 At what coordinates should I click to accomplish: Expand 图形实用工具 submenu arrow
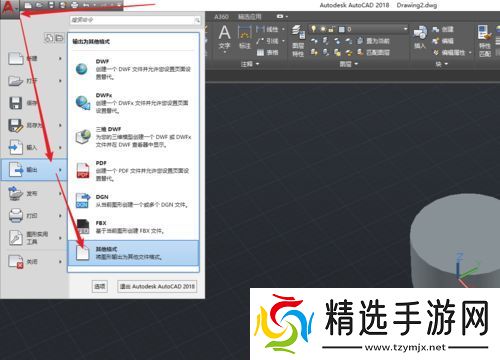[x=60, y=238]
